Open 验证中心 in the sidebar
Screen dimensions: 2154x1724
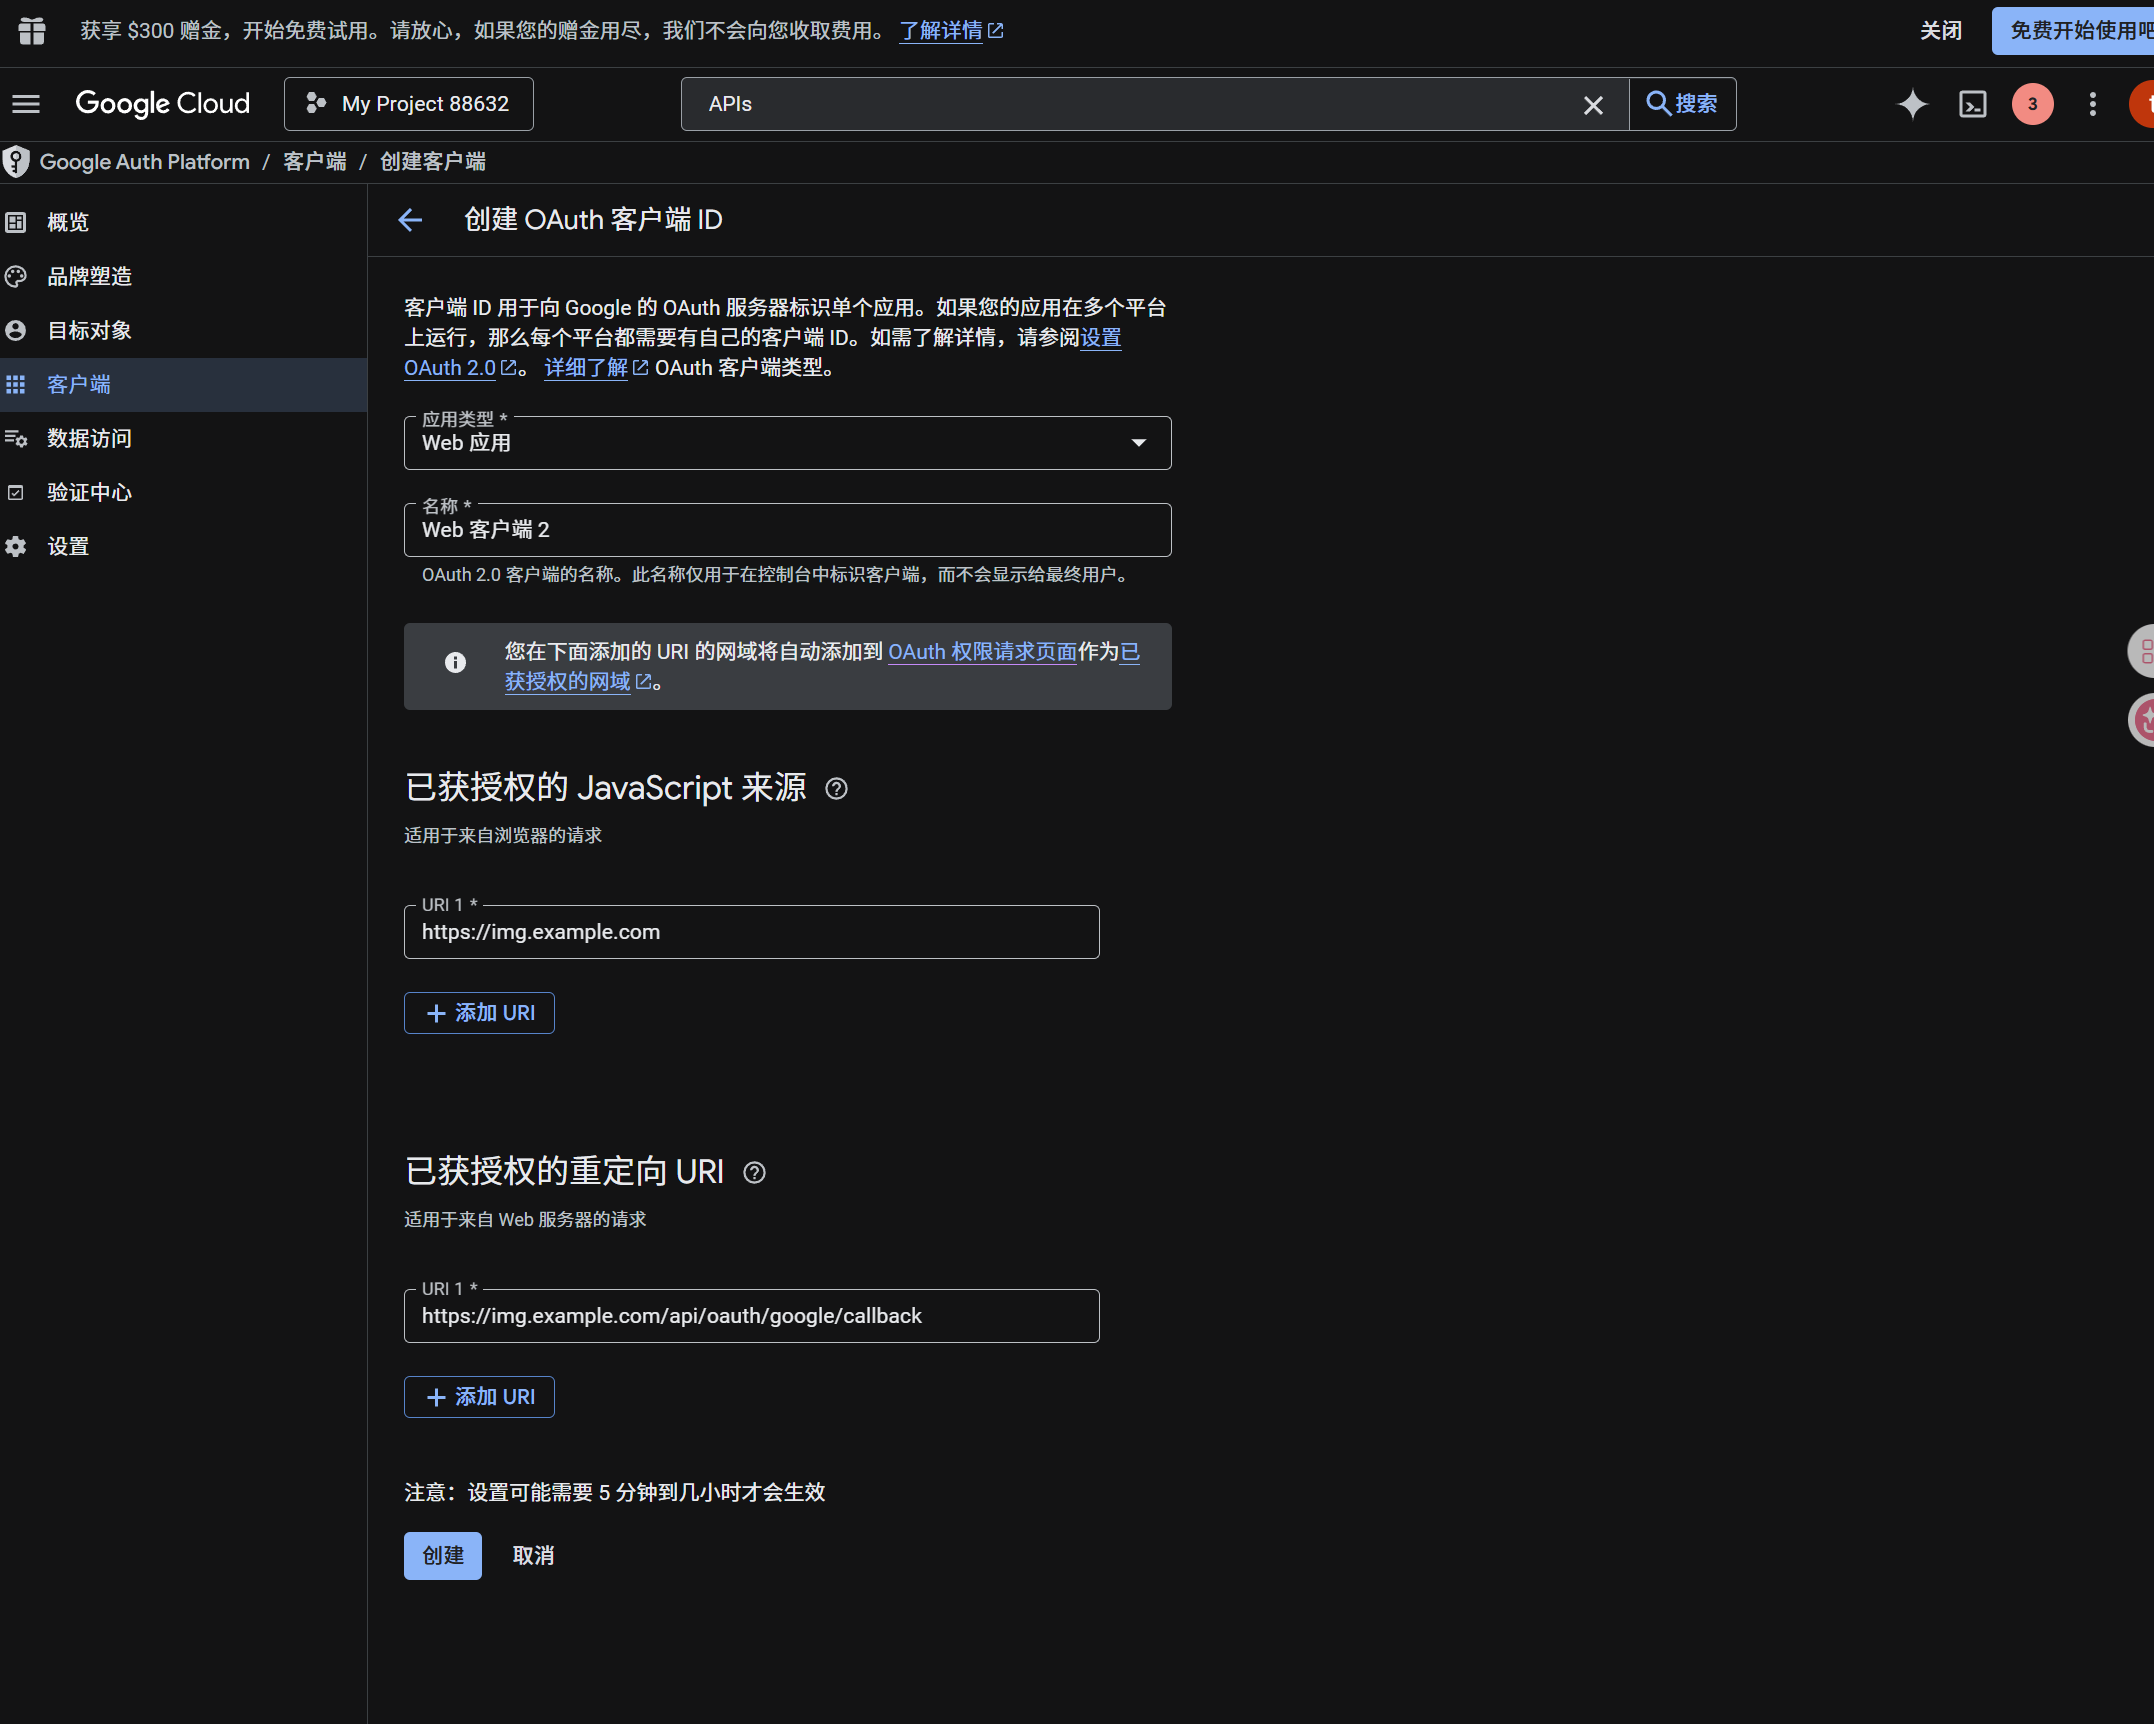tap(184, 493)
